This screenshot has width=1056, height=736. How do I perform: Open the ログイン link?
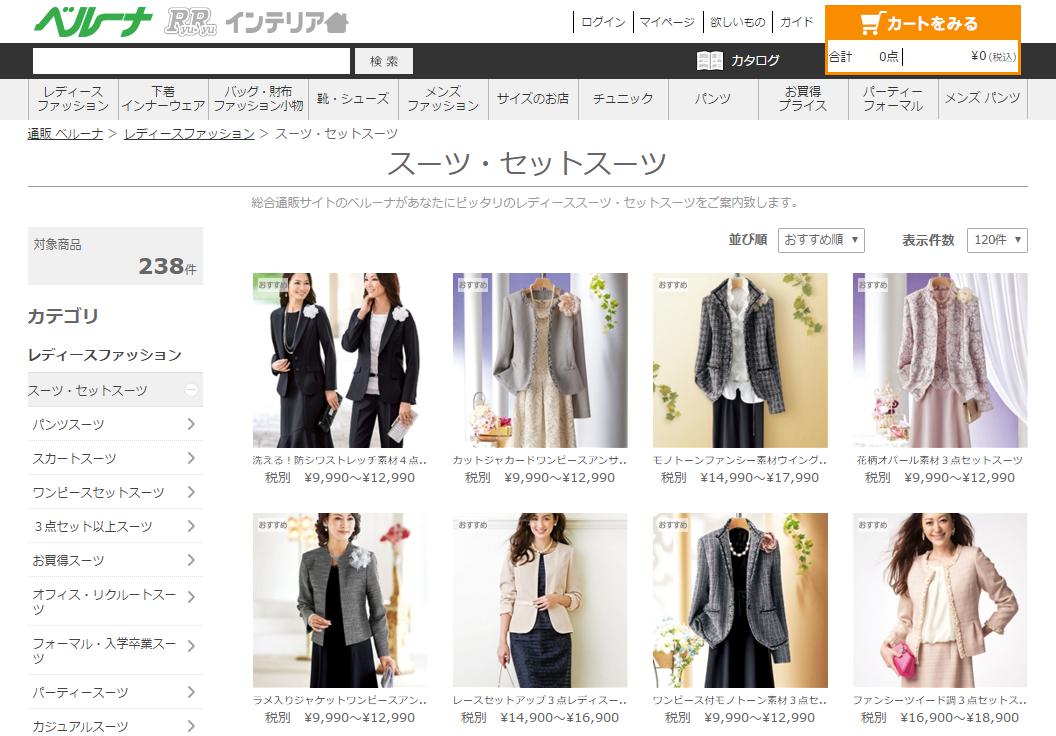[603, 22]
